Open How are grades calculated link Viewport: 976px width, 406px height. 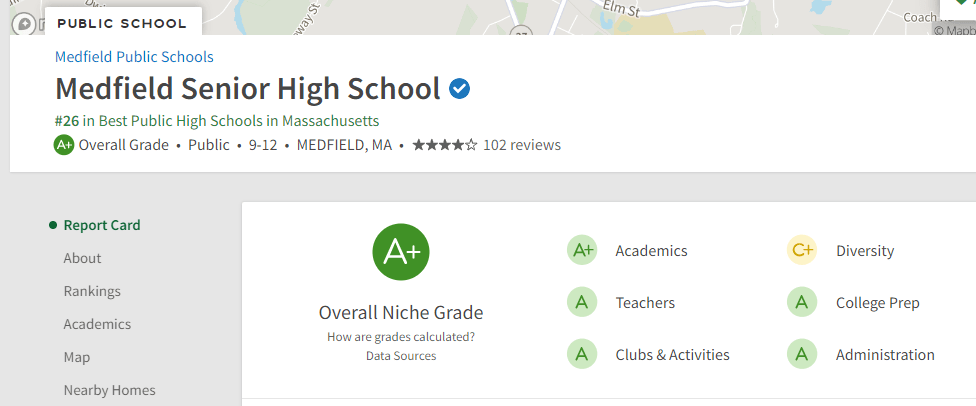pyautogui.click(x=401, y=337)
